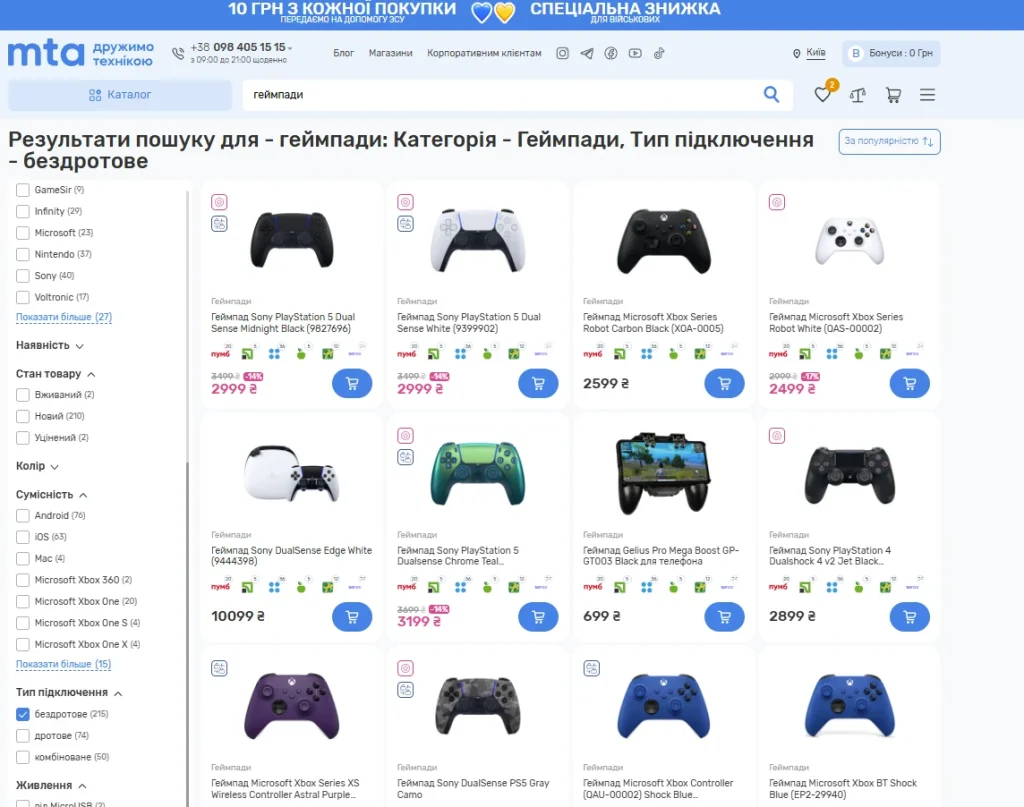Add DualSense Midnight Black to cart
Viewport: 1024px width, 807px height.
352,384
